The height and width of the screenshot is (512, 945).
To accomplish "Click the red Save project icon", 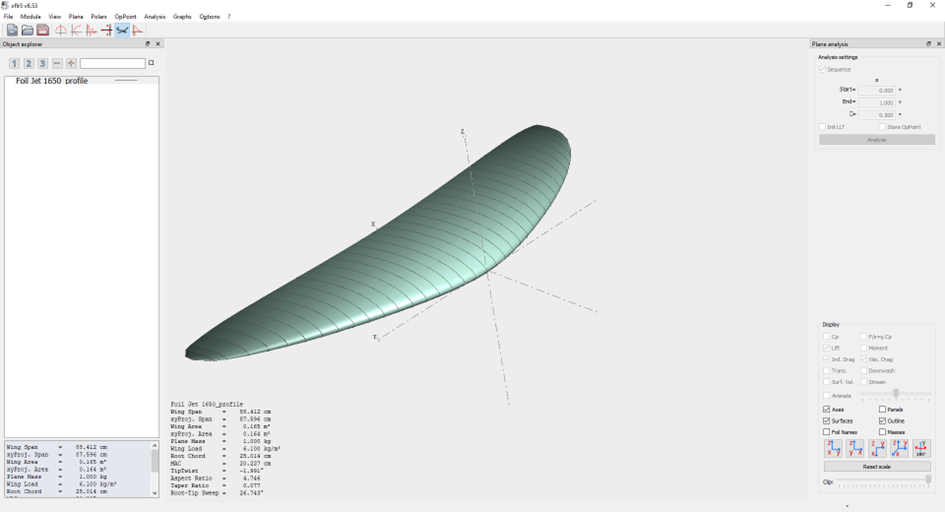I will click(x=42, y=31).
